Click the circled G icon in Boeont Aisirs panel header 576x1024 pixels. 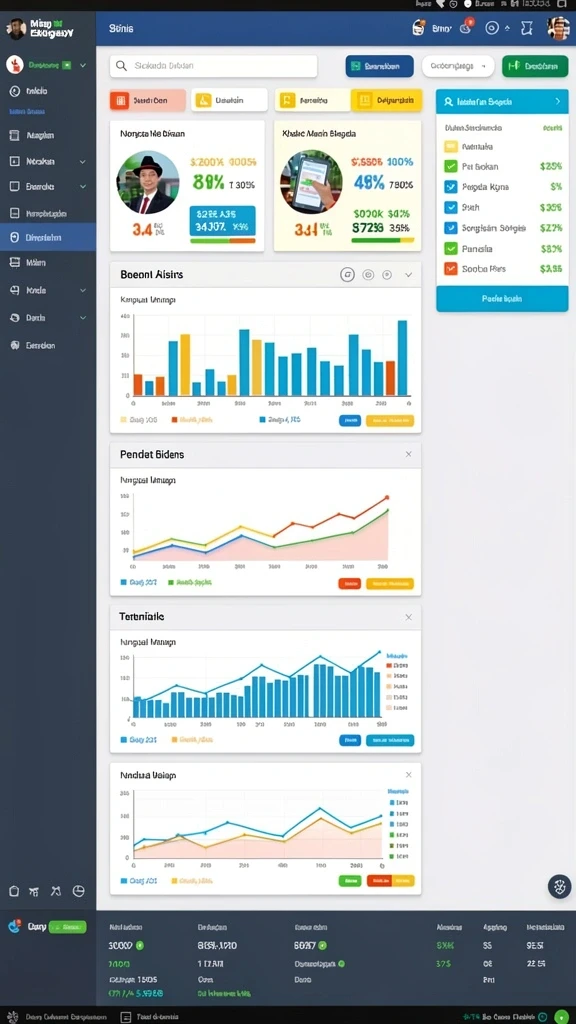click(x=347, y=275)
